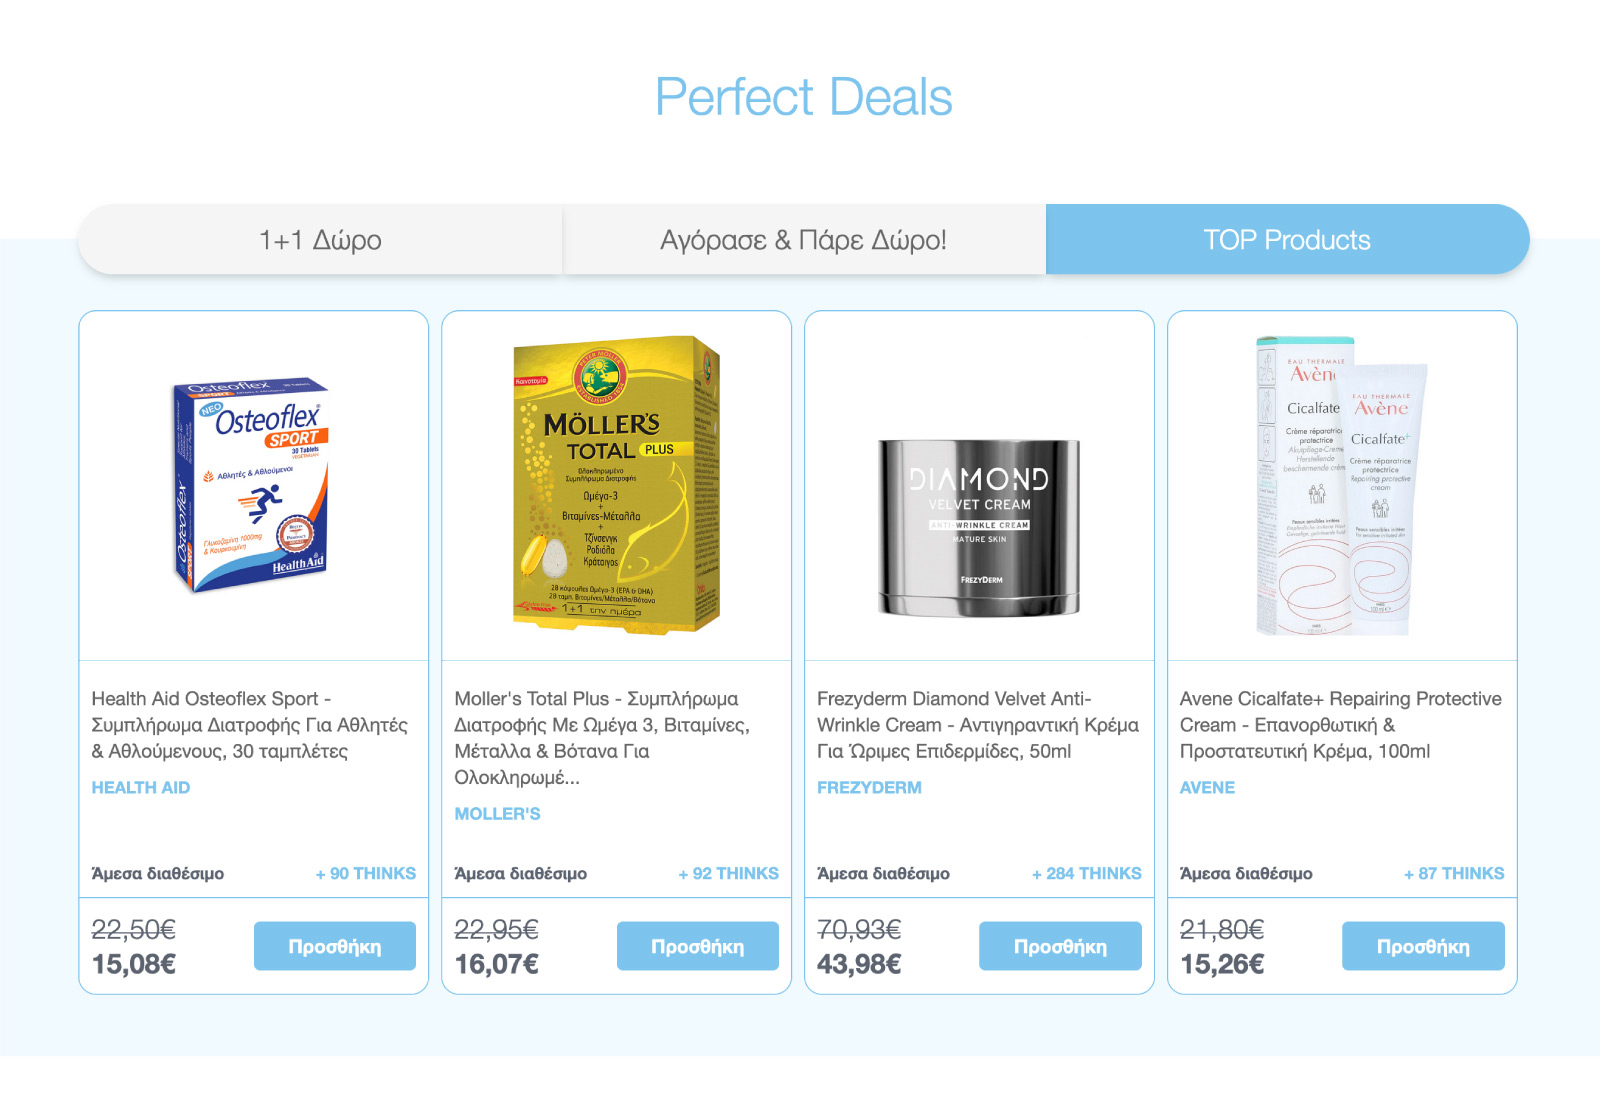Click the + 284 THINKS points label
This screenshot has width=1600, height=1097.
(x=1087, y=873)
